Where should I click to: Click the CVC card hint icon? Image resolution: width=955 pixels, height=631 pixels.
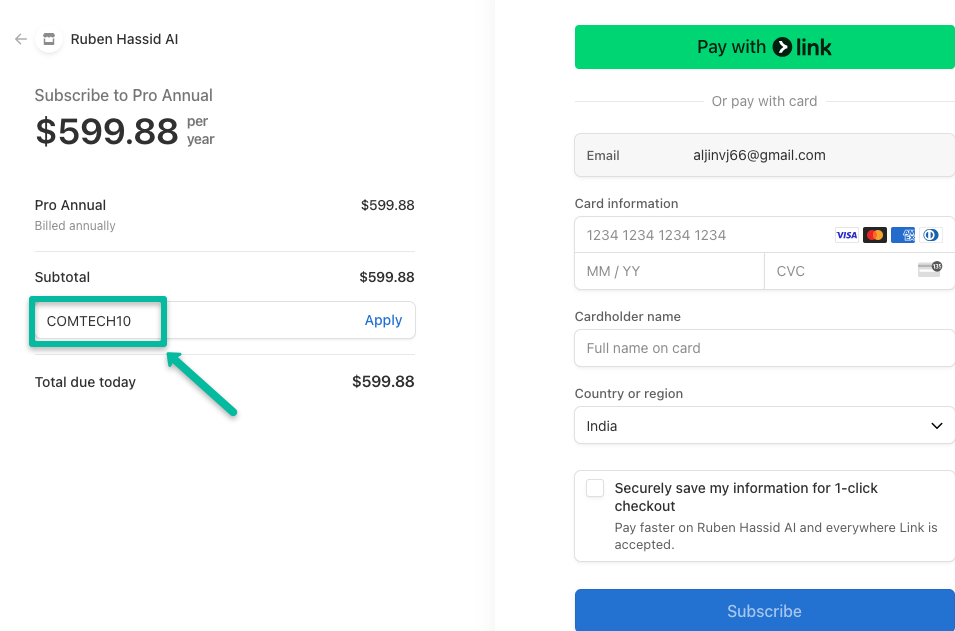click(929, 269)
